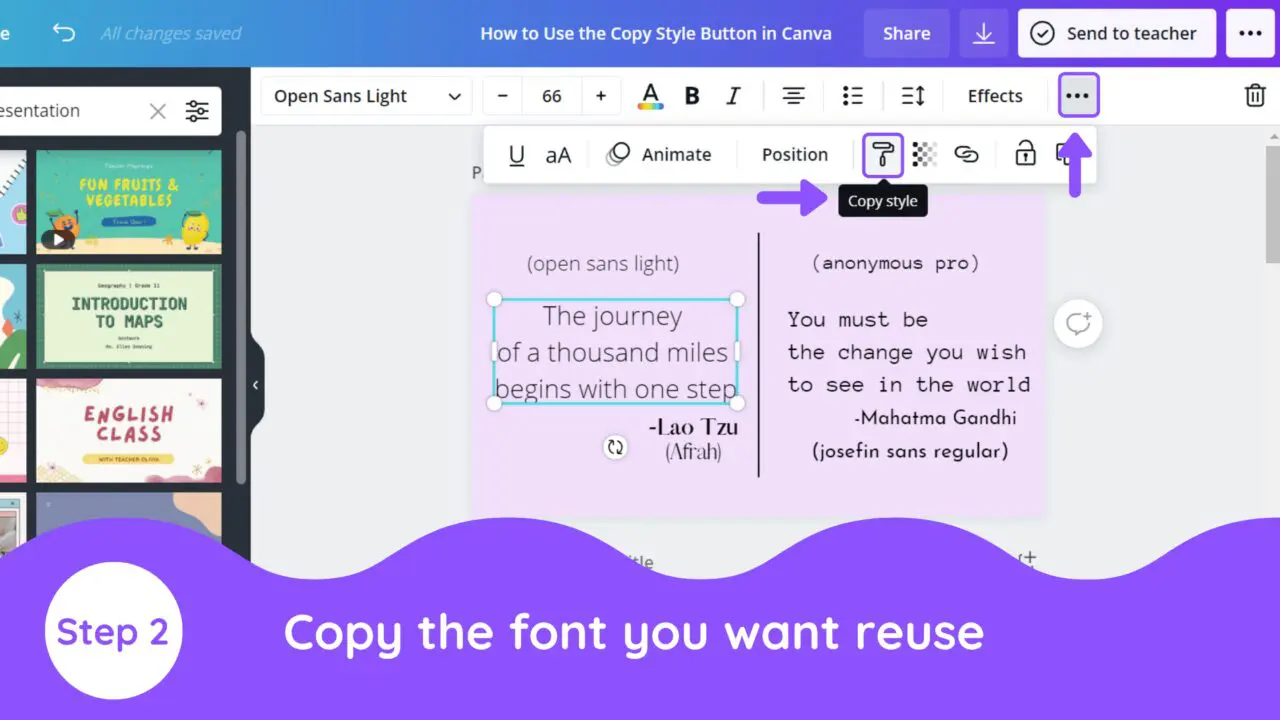Viewport: 1280px width, 720px height.
Task: Select the Copy style paint roller tool
Action: 882,154
